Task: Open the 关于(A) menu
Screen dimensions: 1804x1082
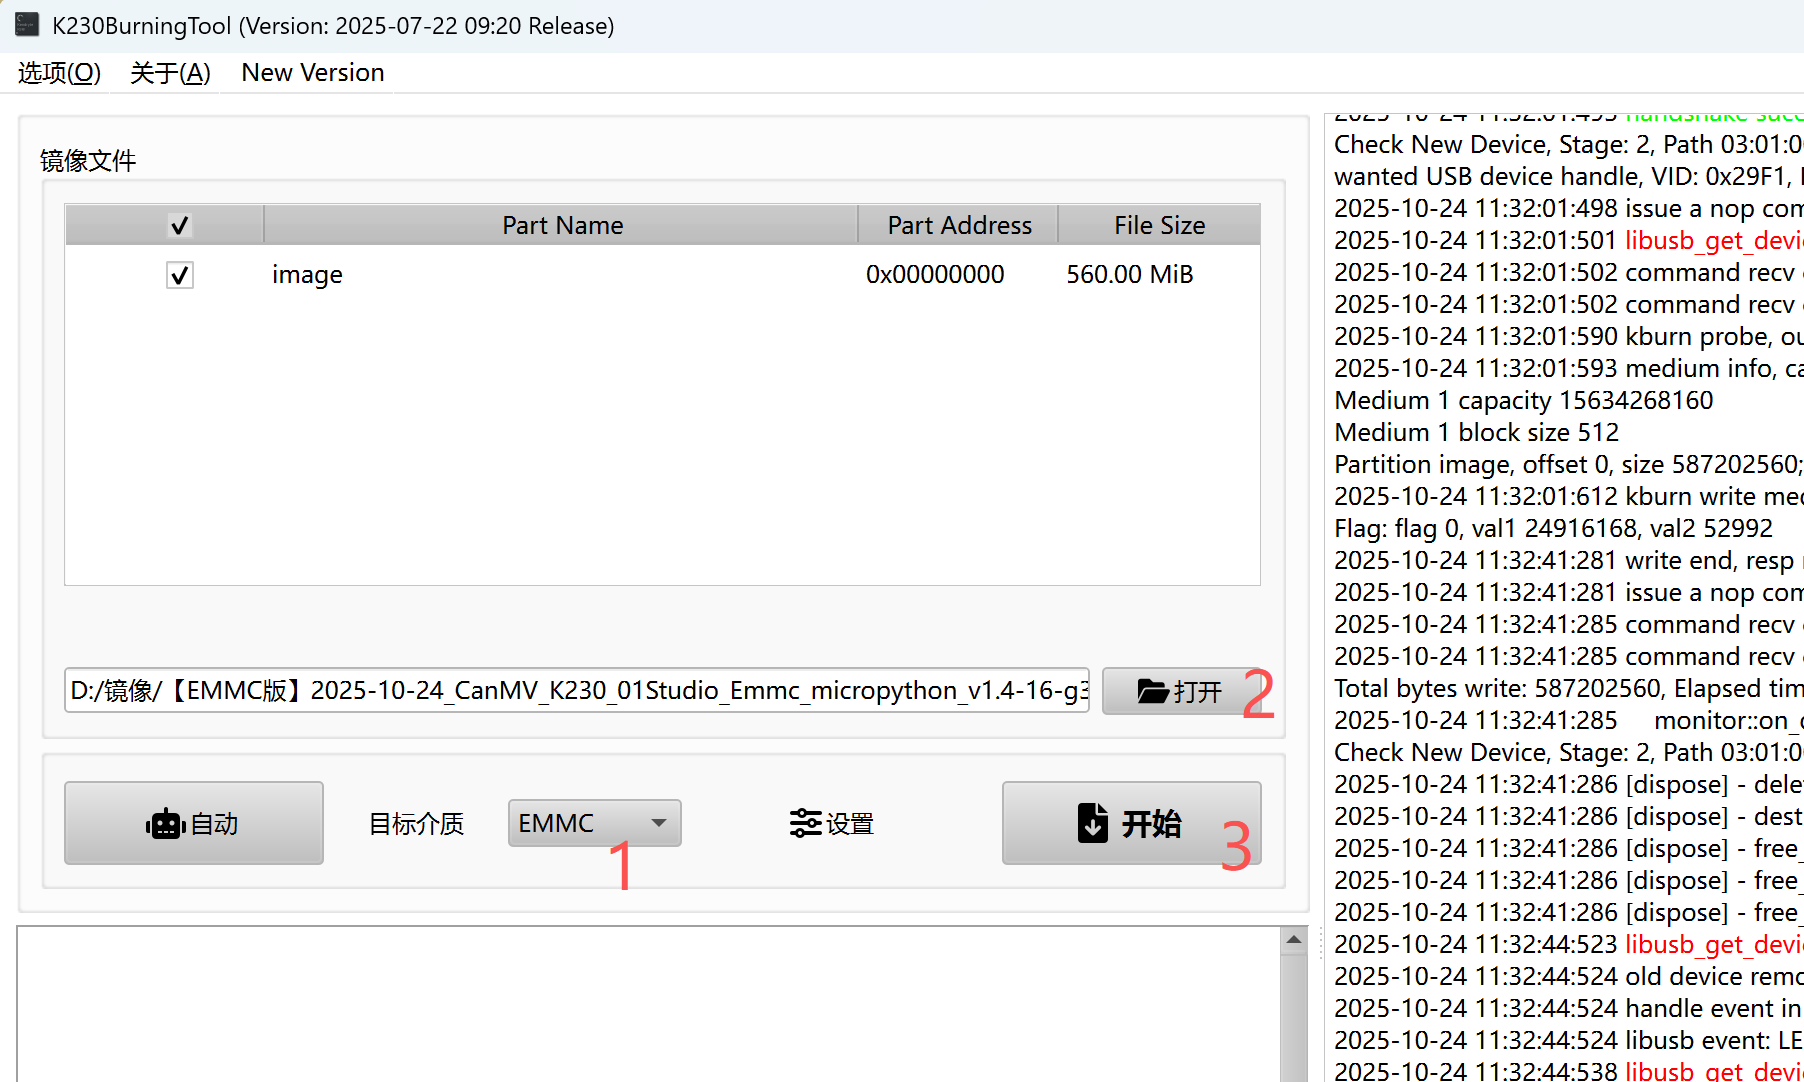Action: pyautogui.click(x=170, y=73)
